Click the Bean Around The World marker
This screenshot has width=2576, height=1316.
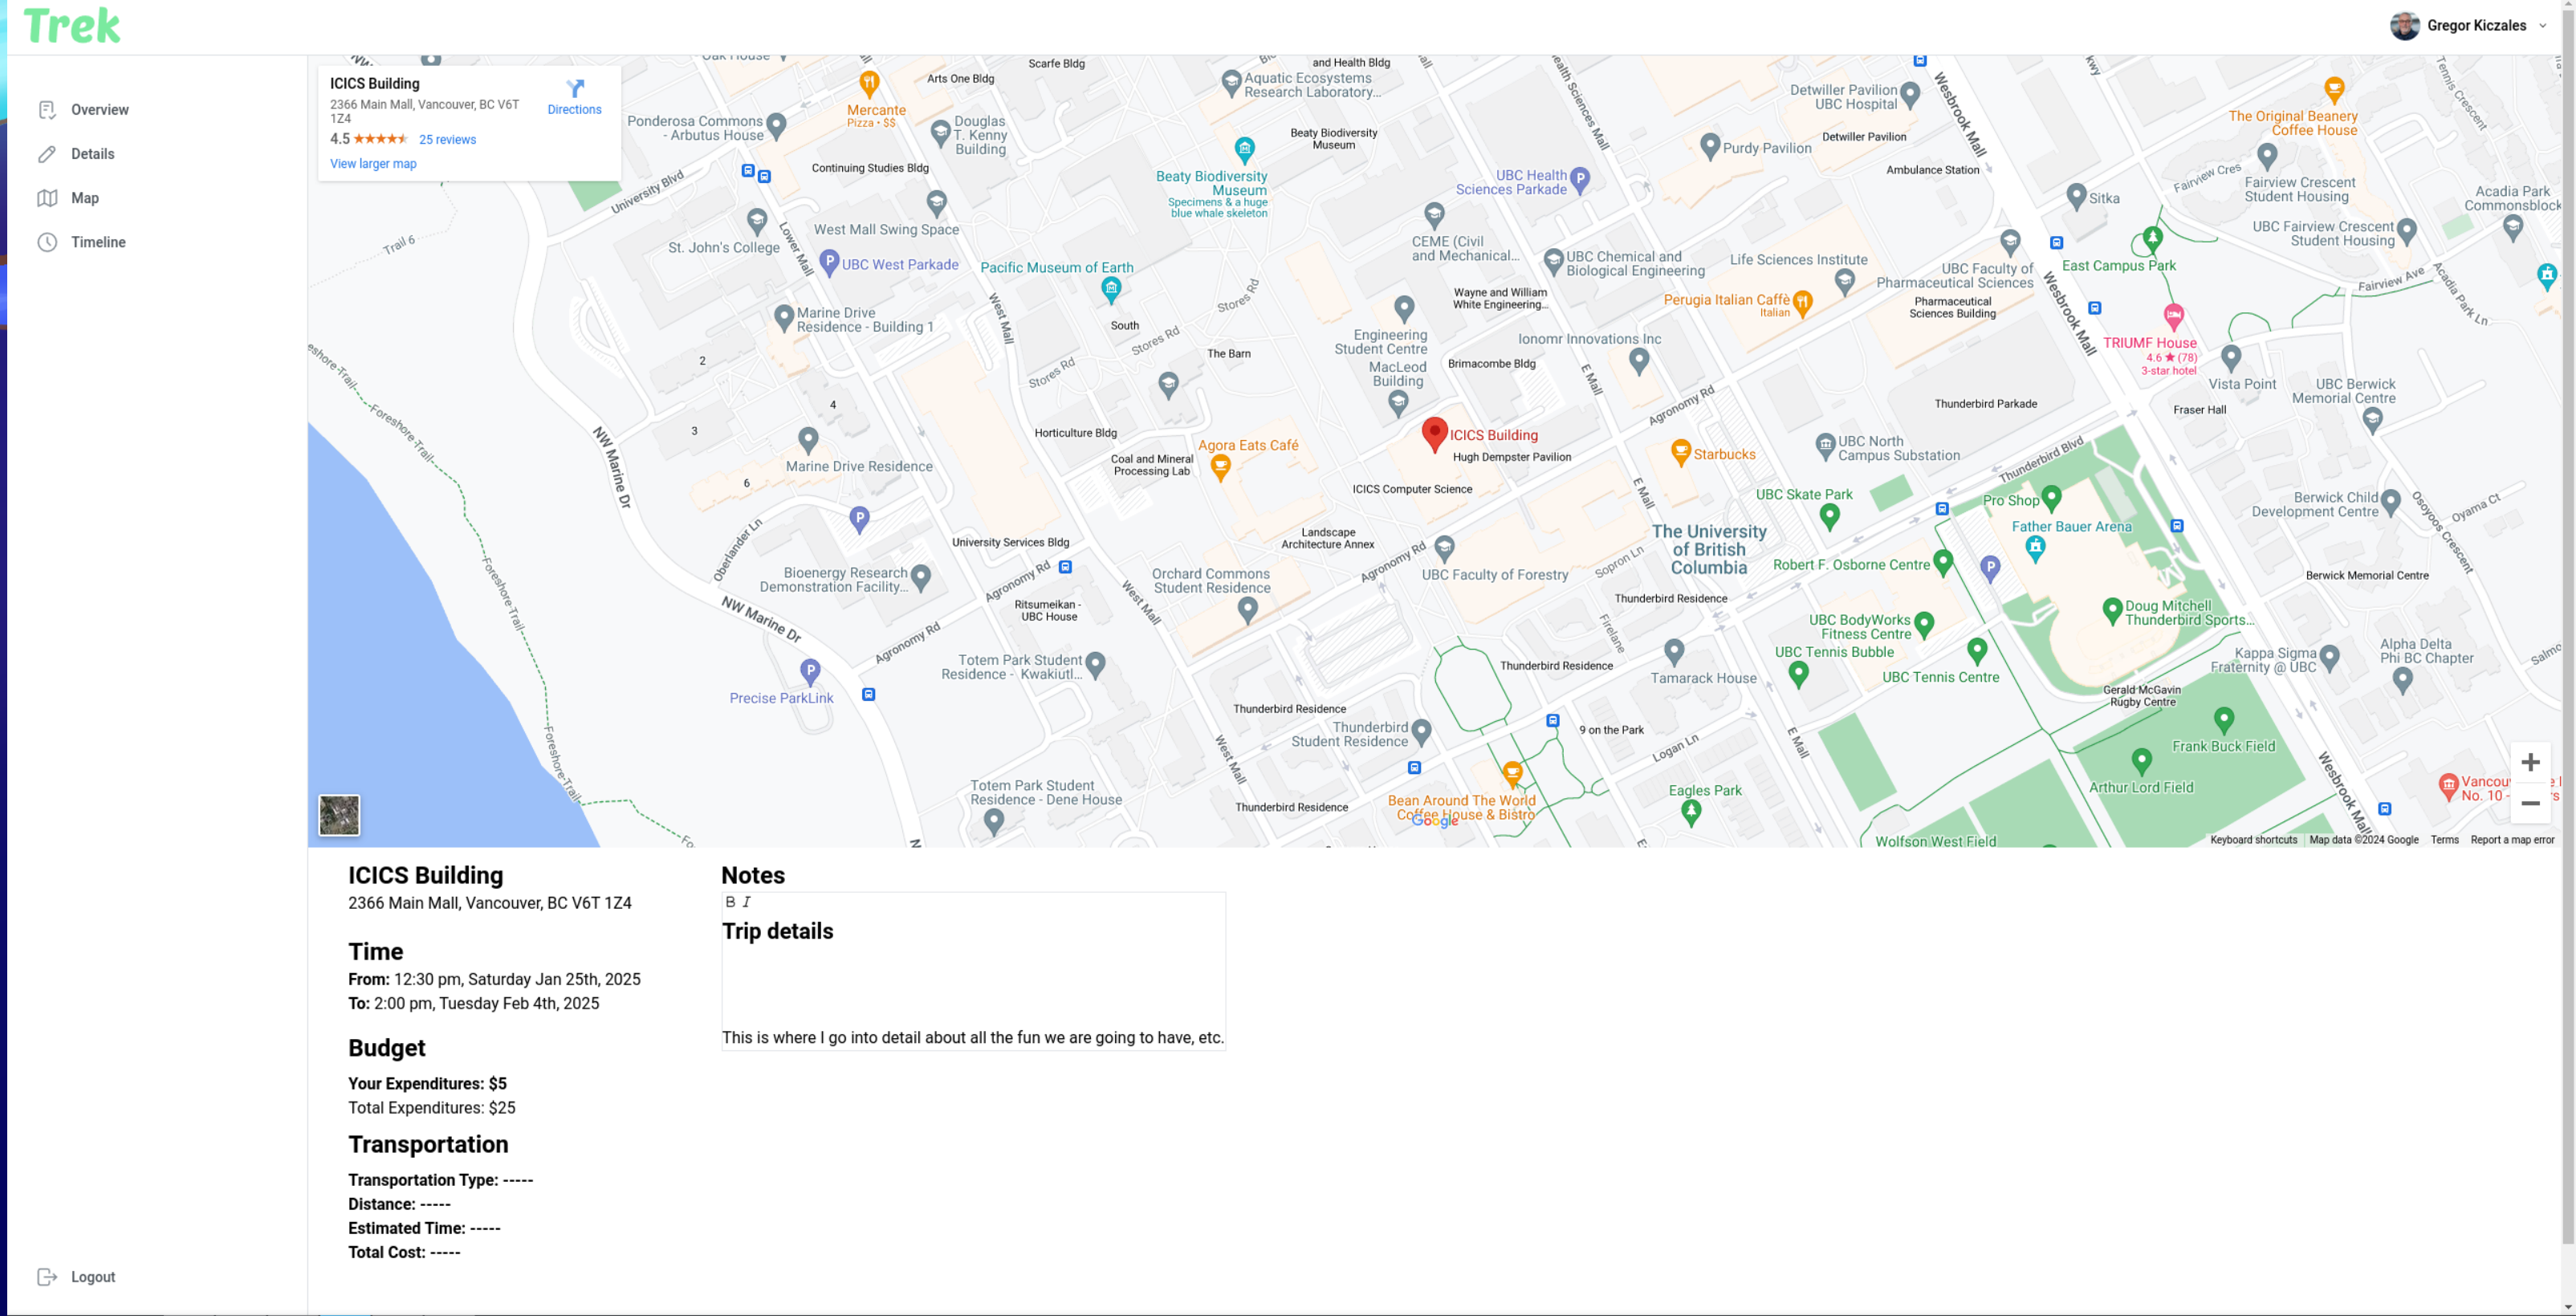point(1513,773)
